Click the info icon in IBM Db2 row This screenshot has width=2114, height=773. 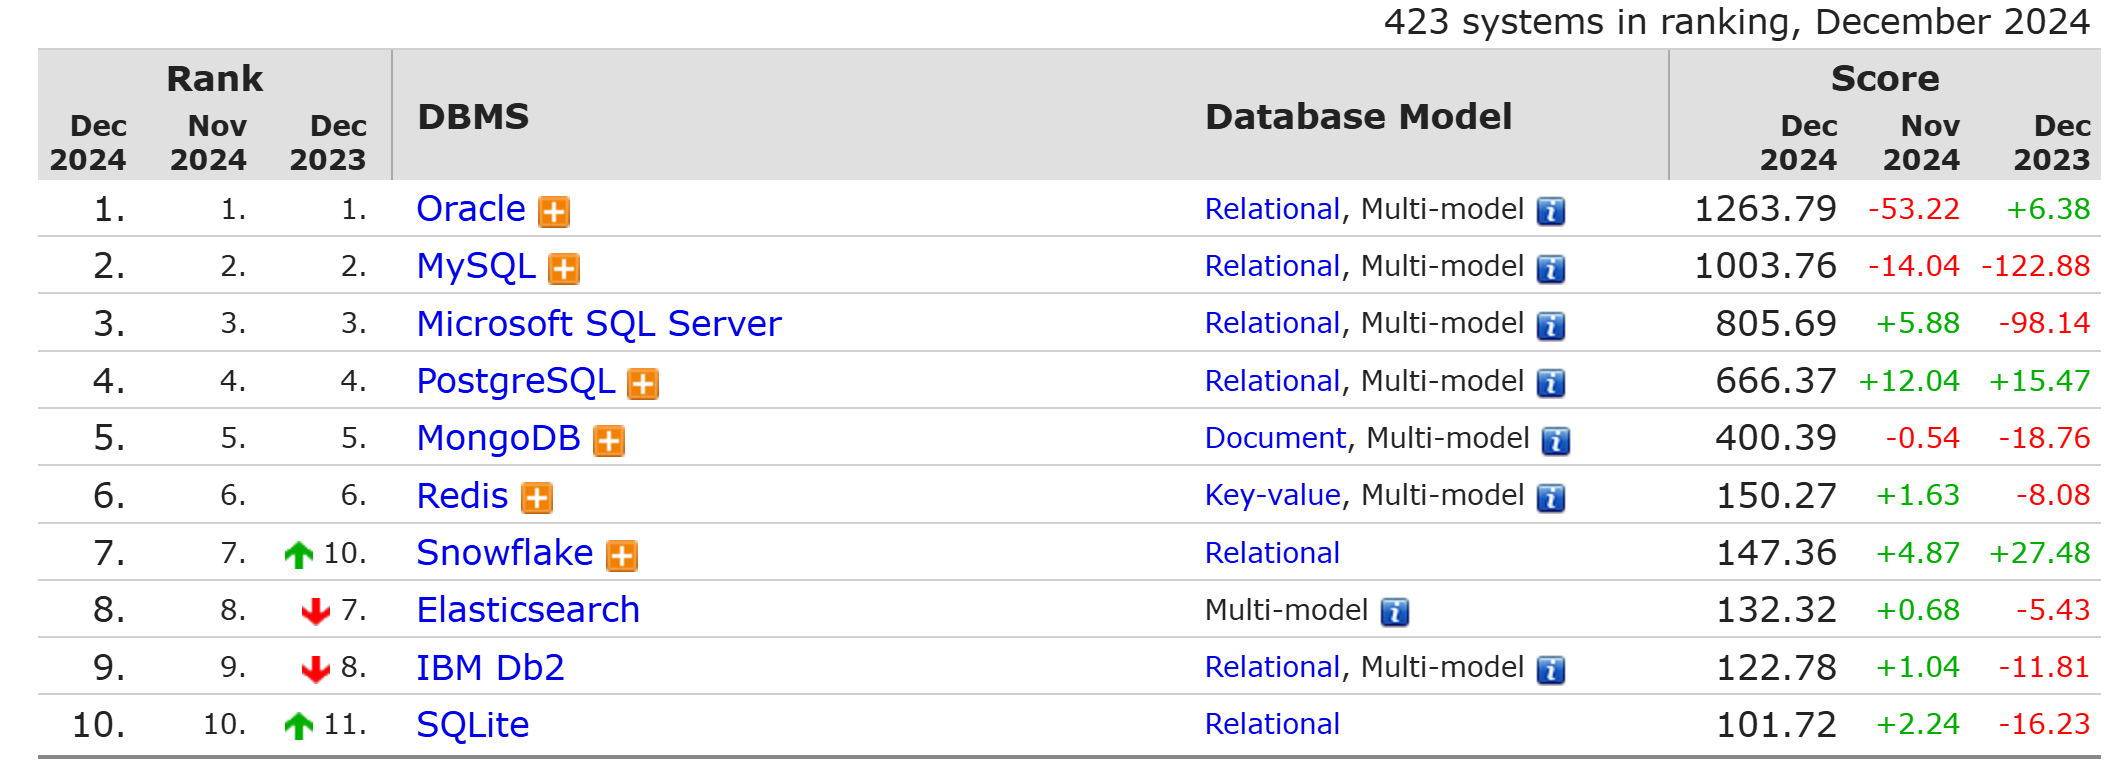1550,669
